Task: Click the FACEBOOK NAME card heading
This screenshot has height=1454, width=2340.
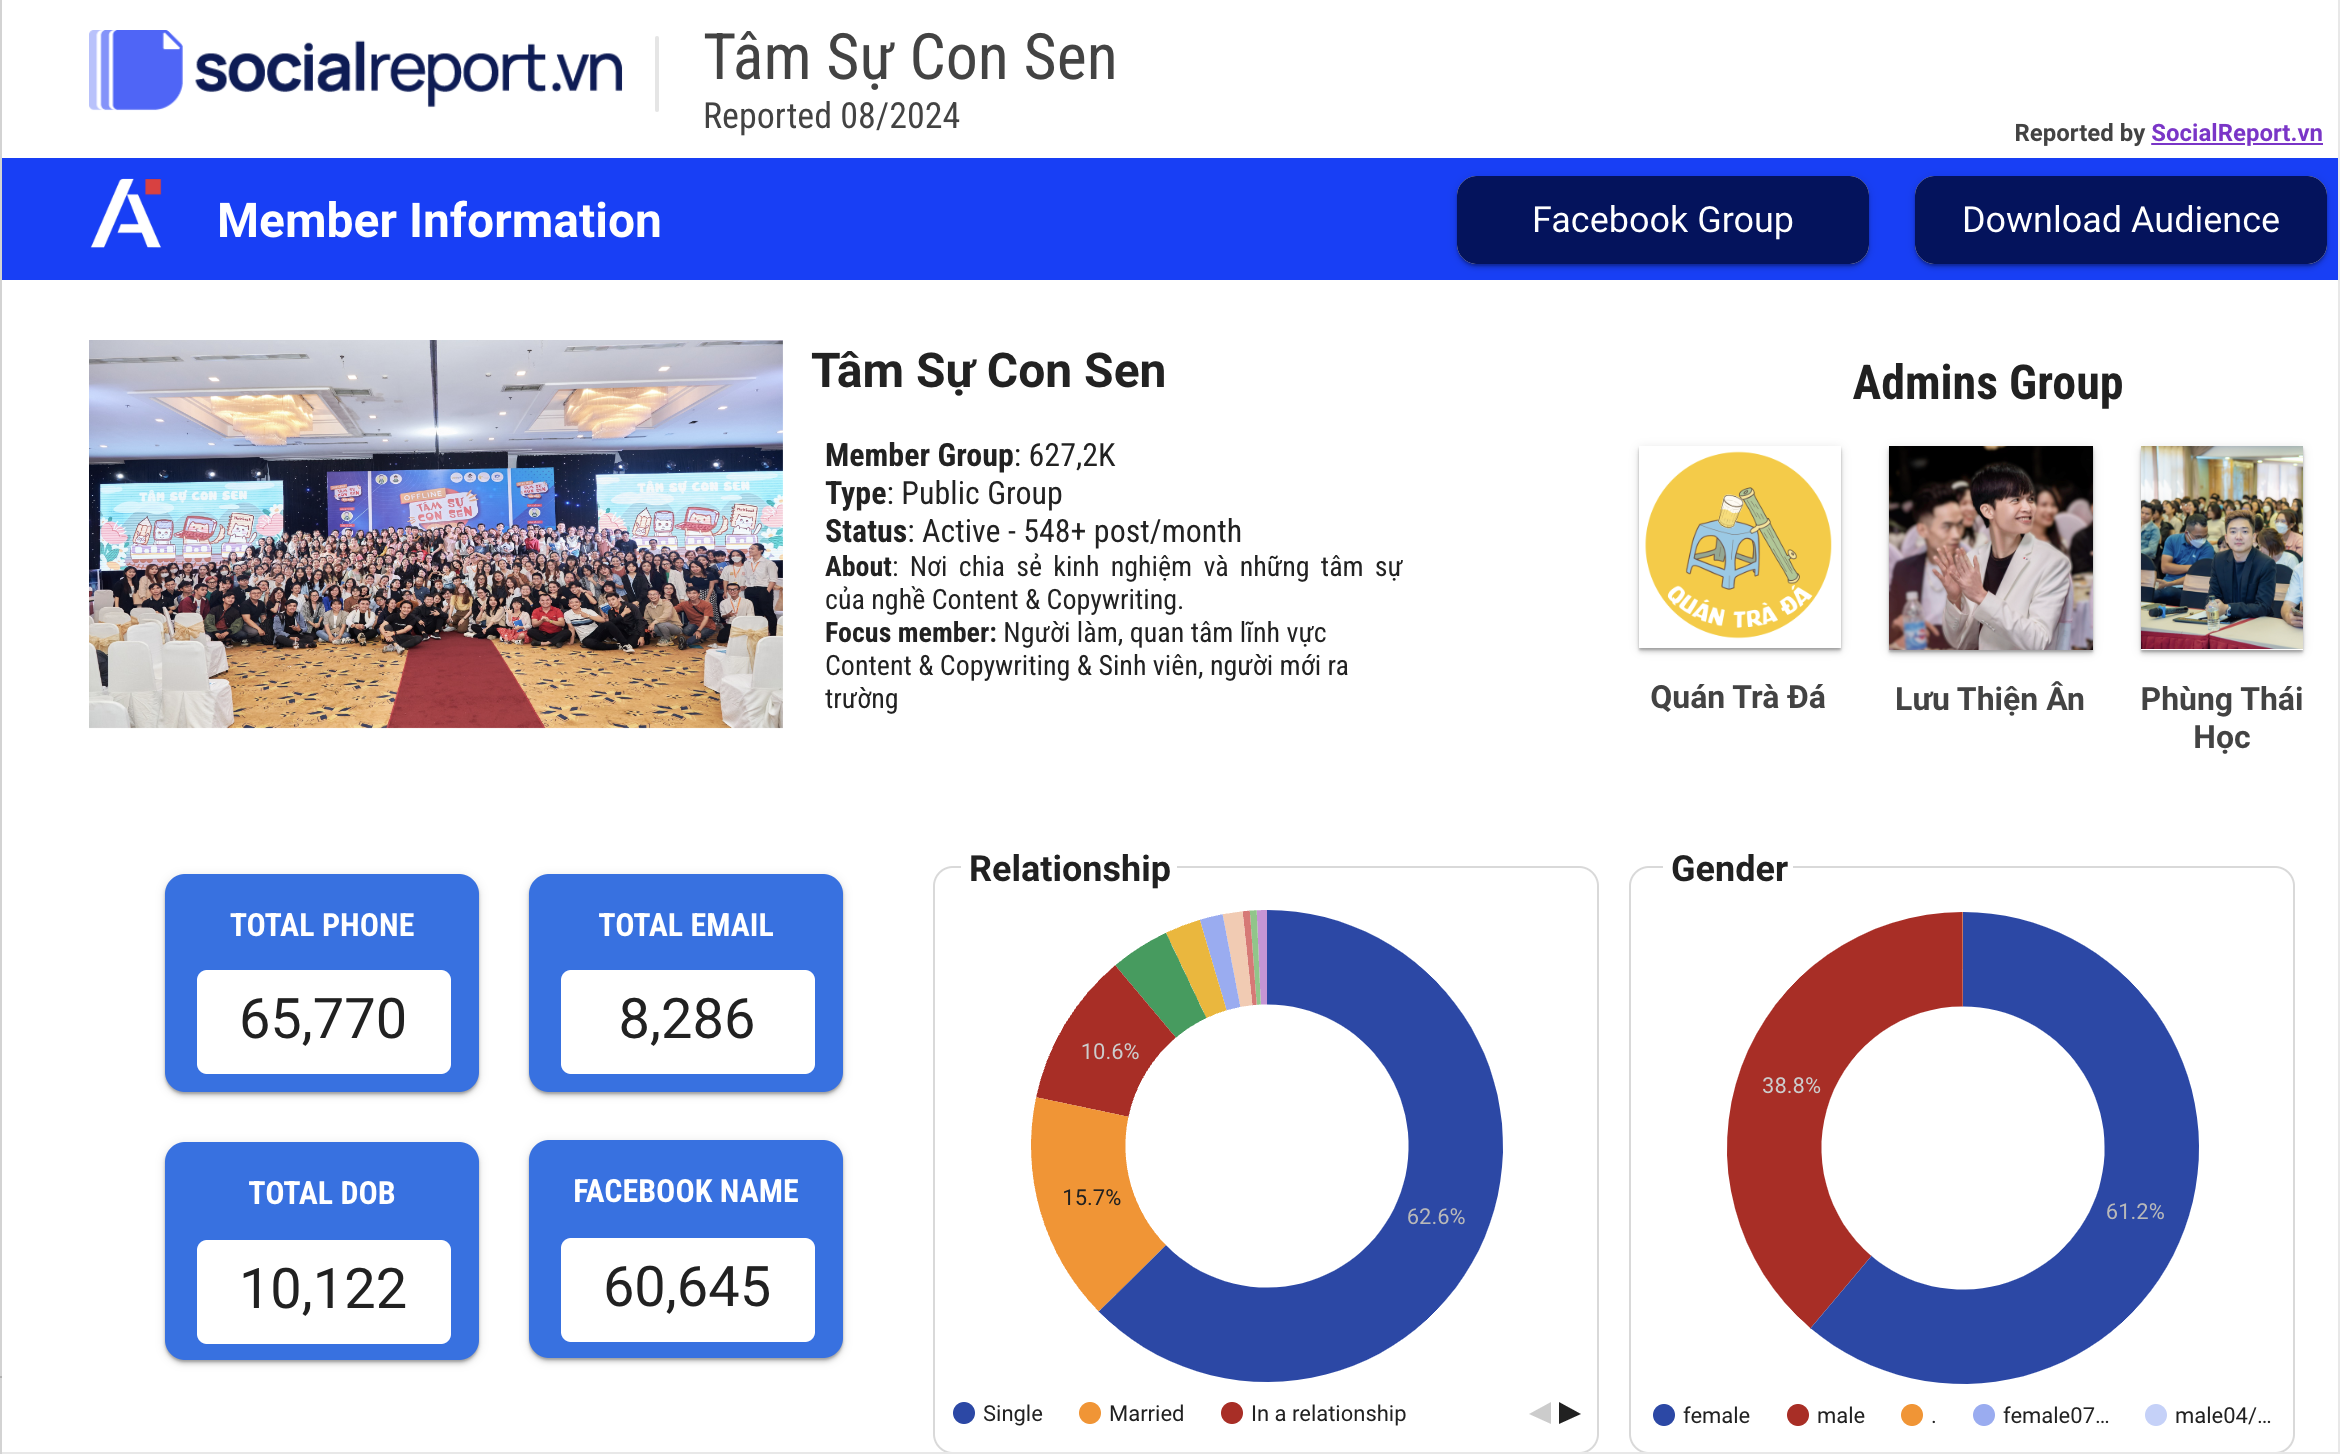Action: coord(686,1191)
